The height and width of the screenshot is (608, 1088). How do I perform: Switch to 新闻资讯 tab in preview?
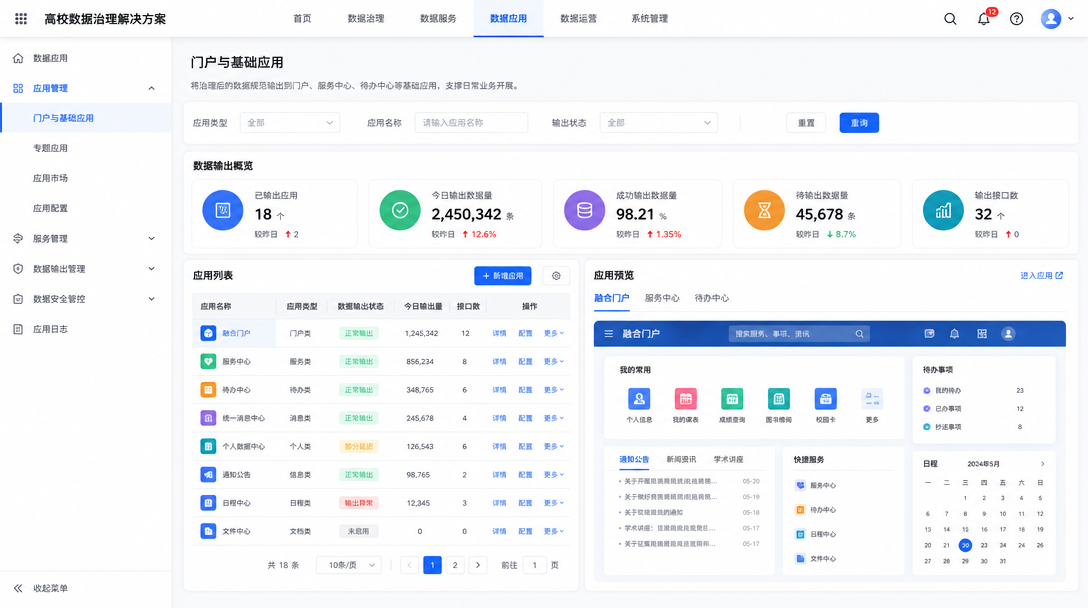pos(681,459)
